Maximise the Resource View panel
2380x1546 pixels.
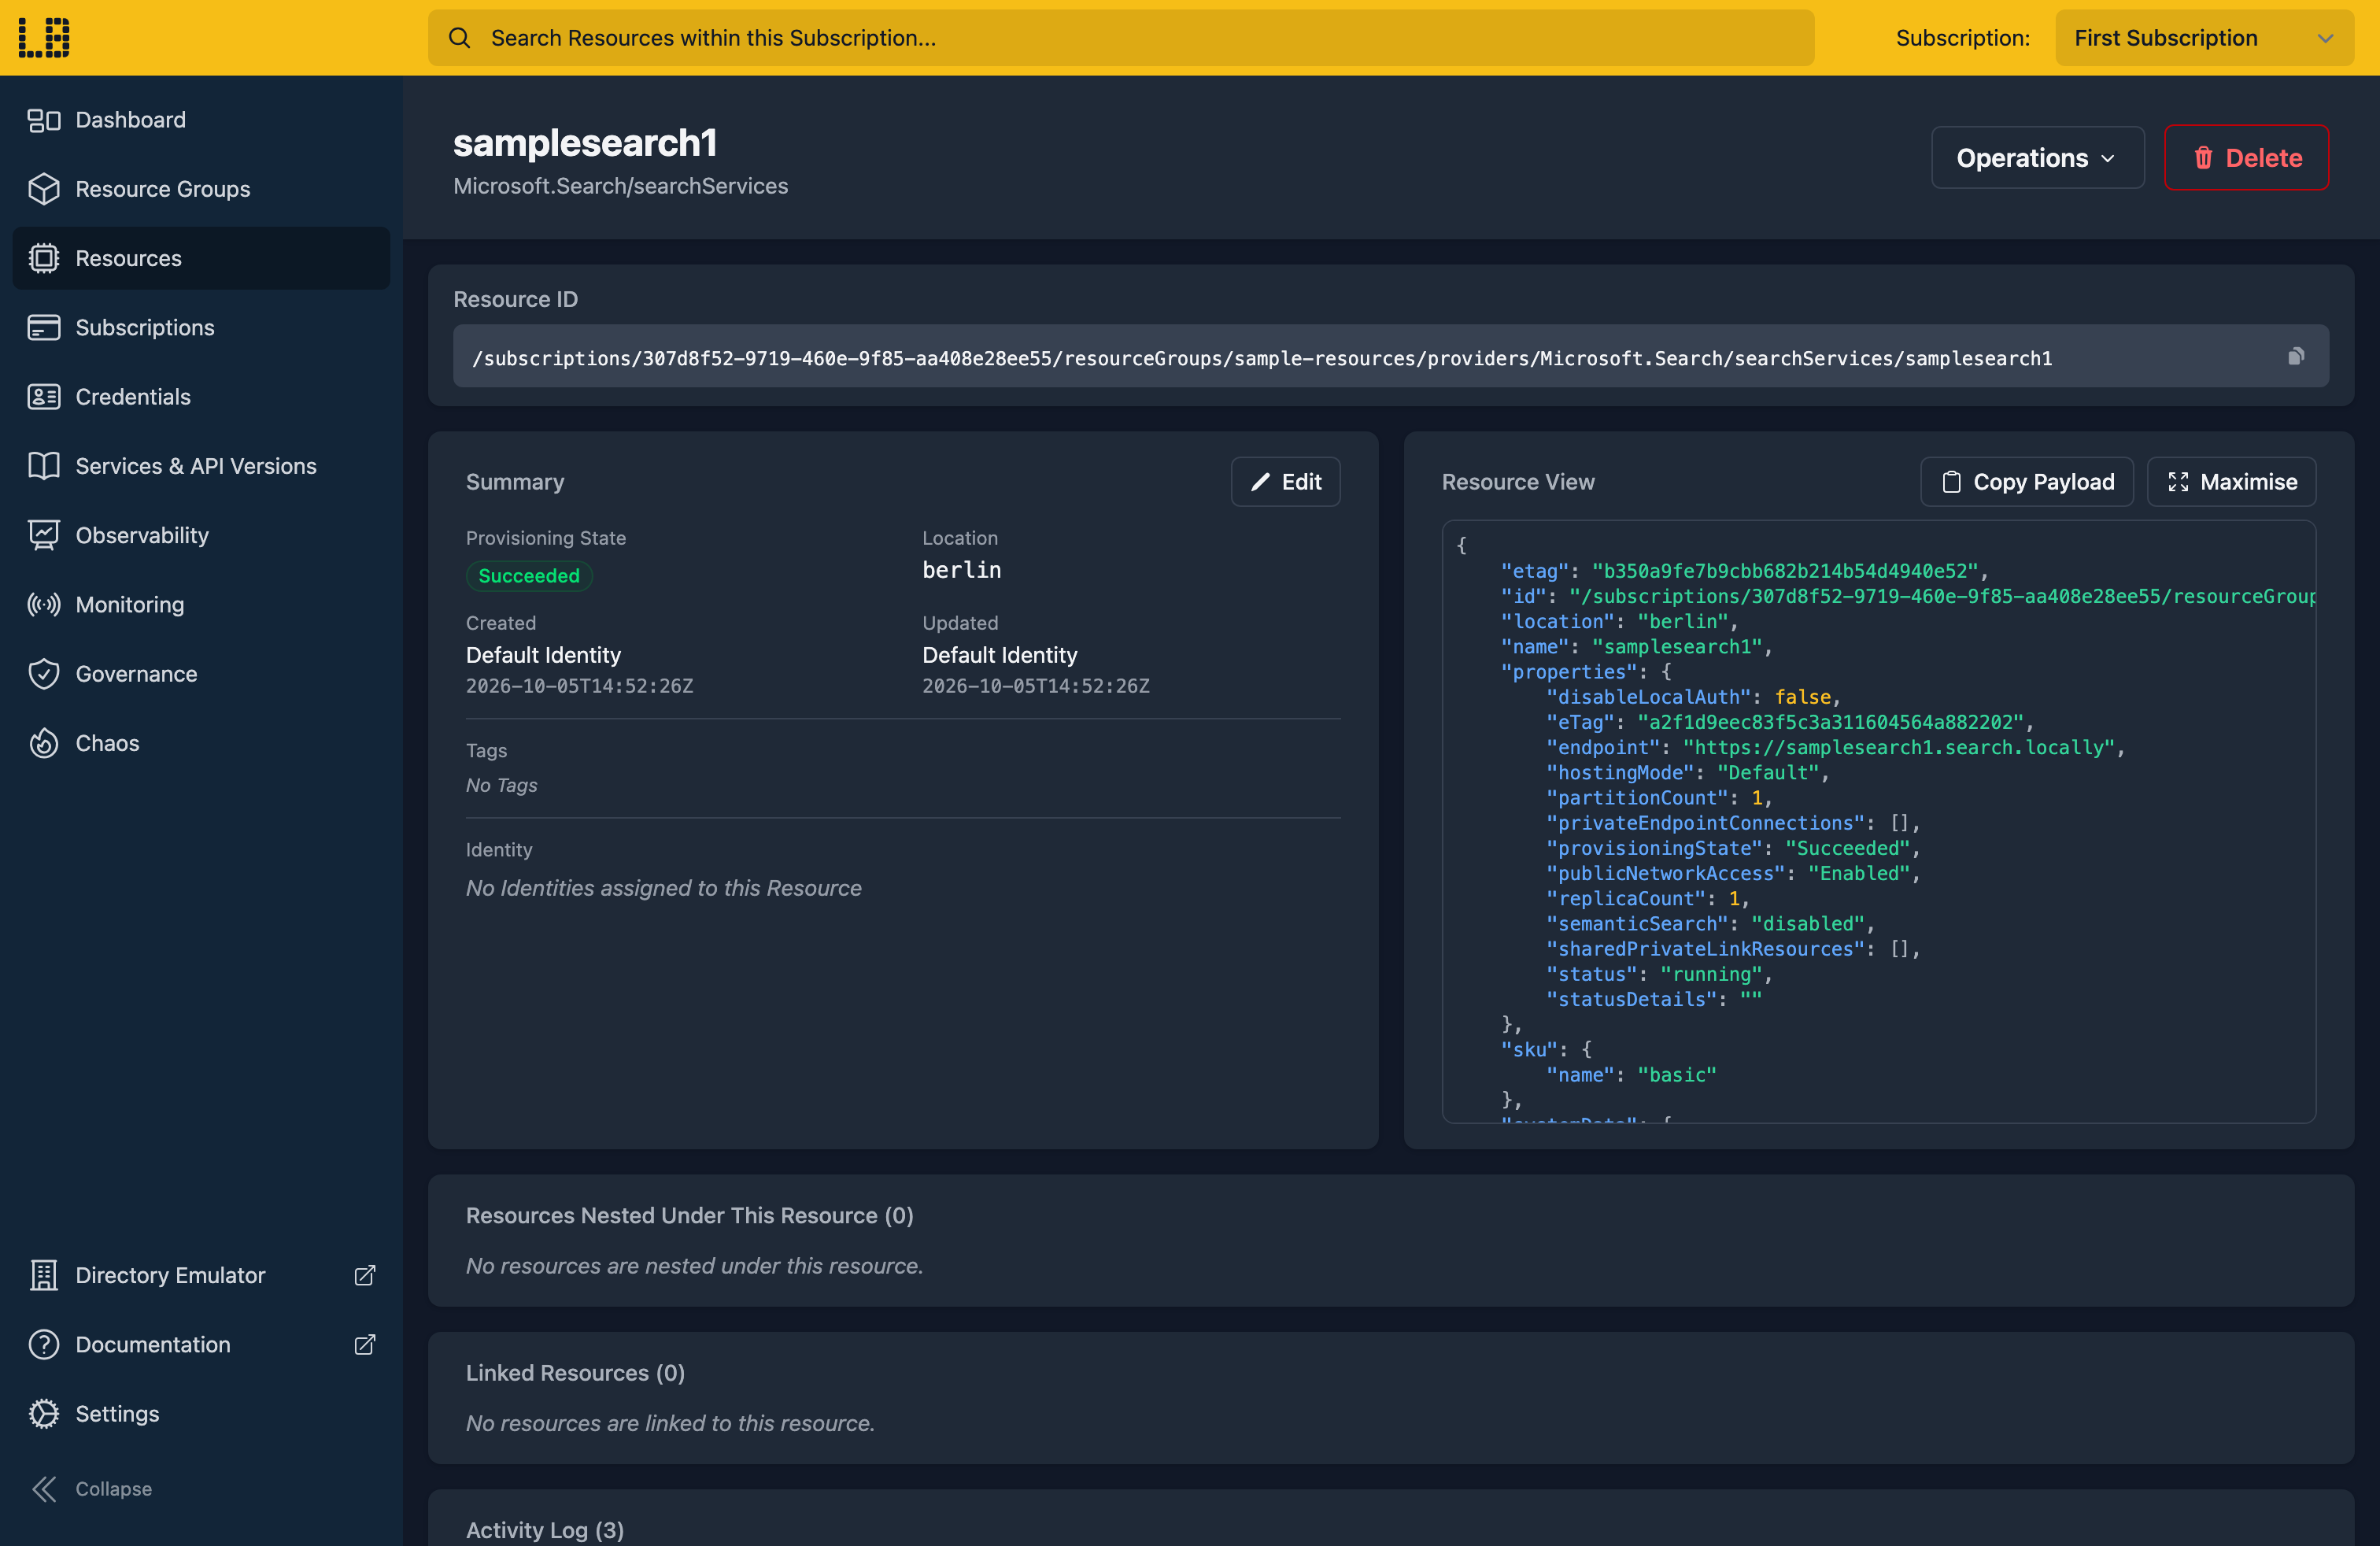(2231, 482)
